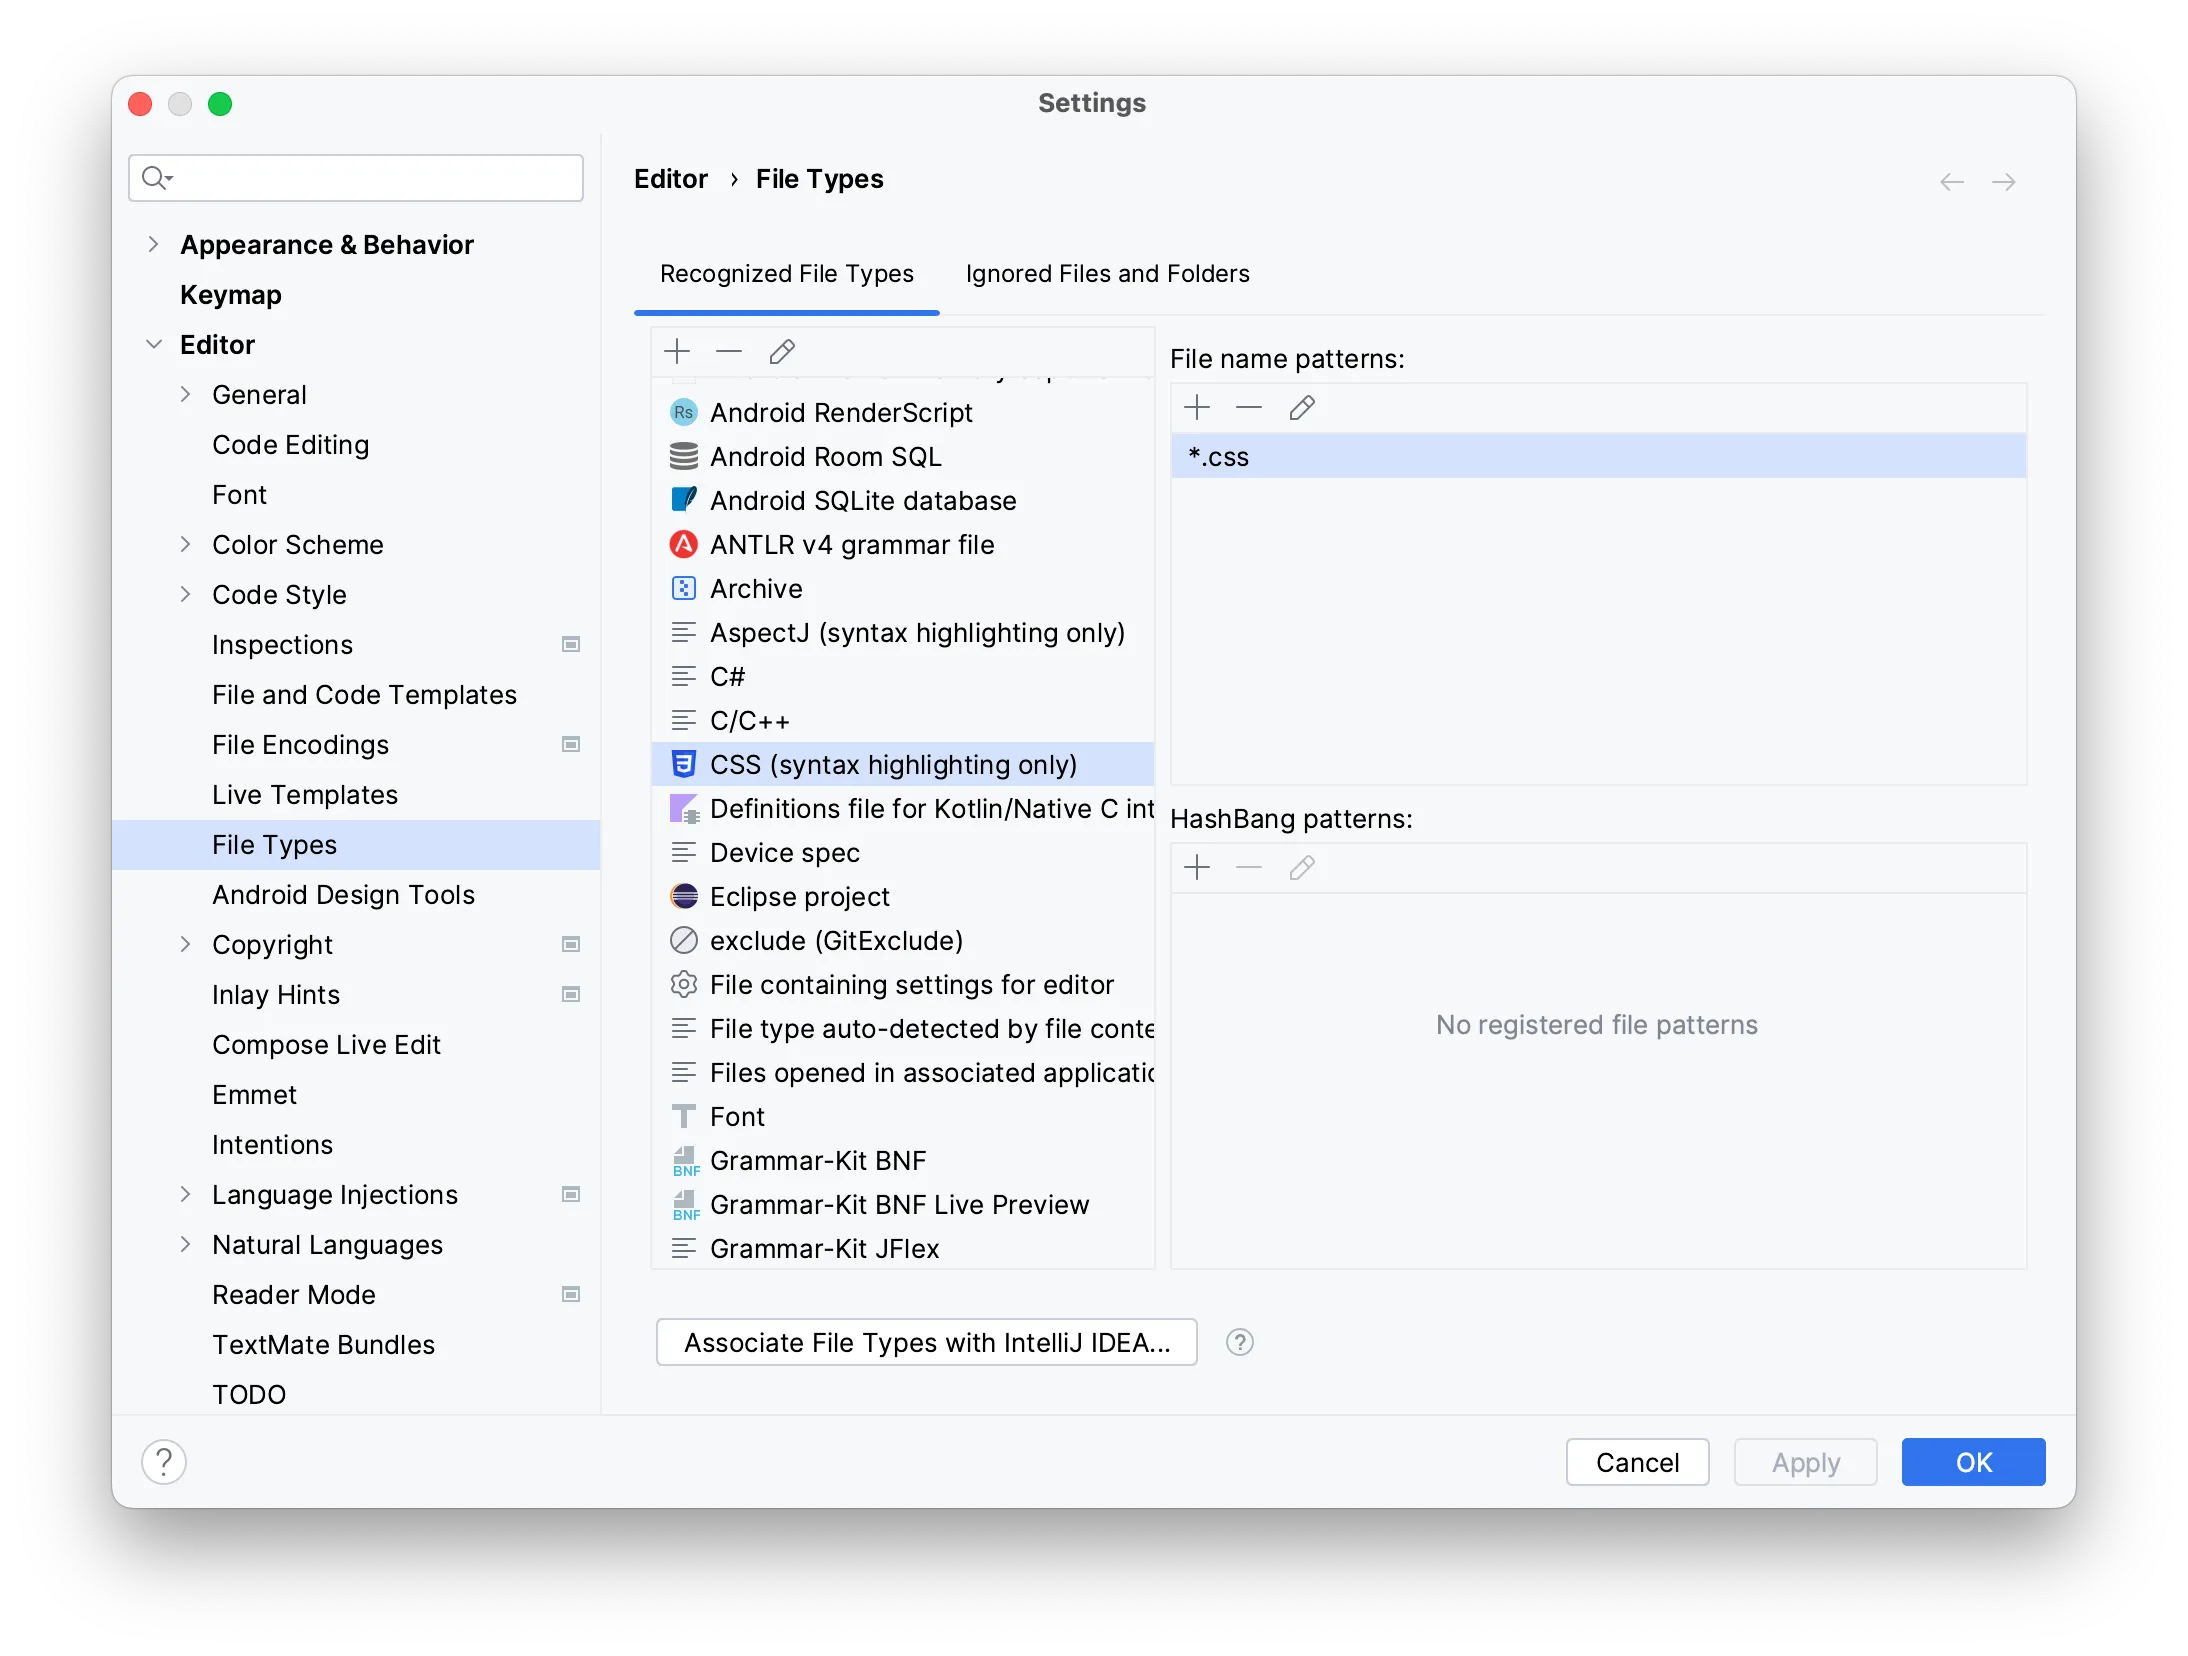Click Associate File Types with IntelliJ IDEA button
The height and width of the screenshot is (1656, 2188).
click(x=926, y=1342)
